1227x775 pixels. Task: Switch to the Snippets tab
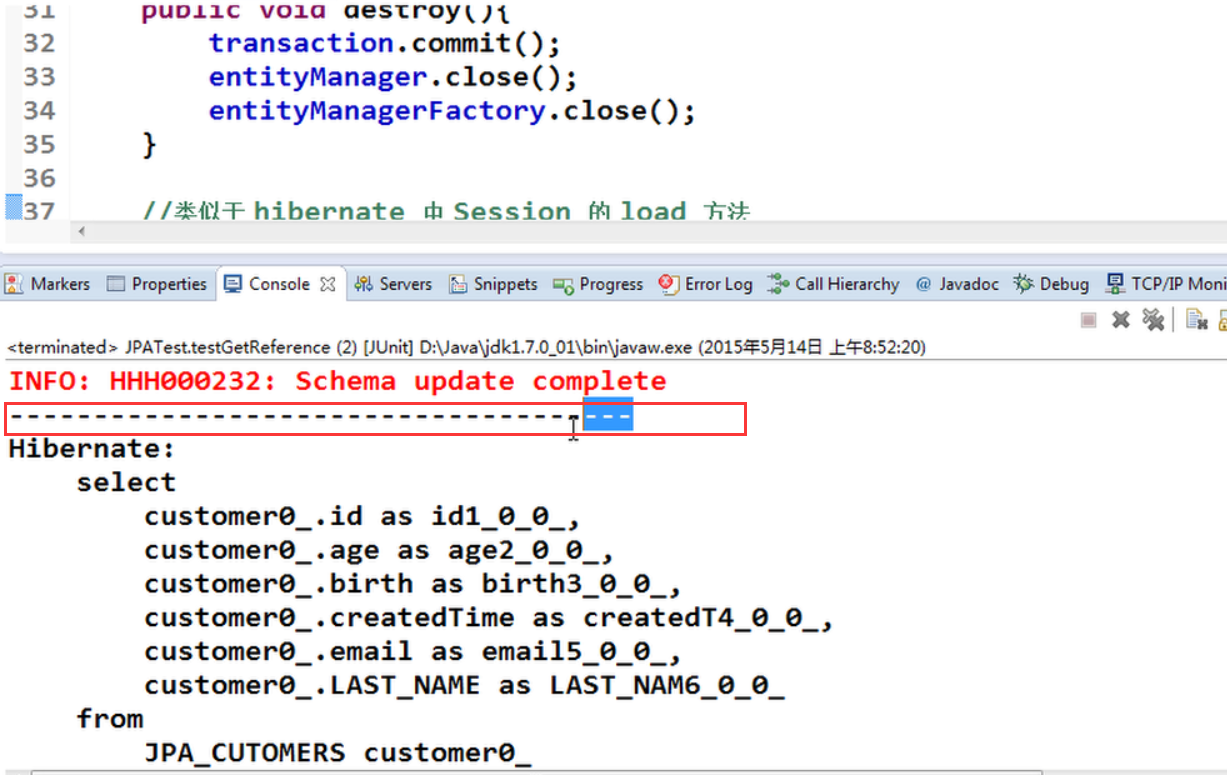(494, 284)
